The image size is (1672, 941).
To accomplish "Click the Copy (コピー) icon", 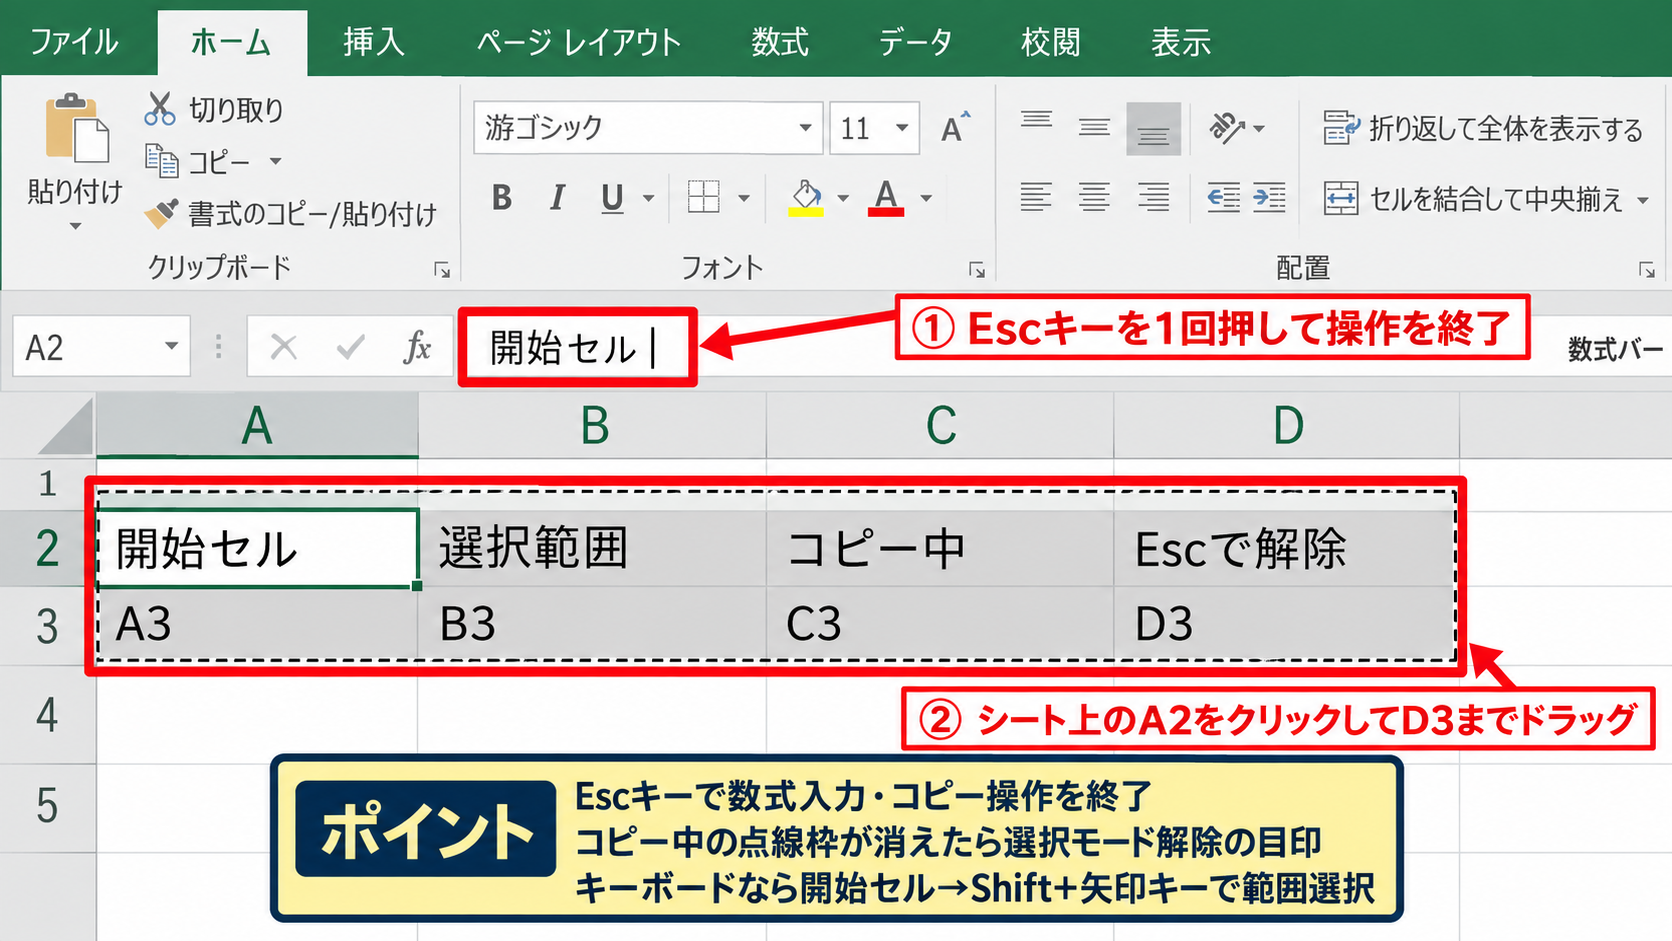I will (x=161, y=160).
